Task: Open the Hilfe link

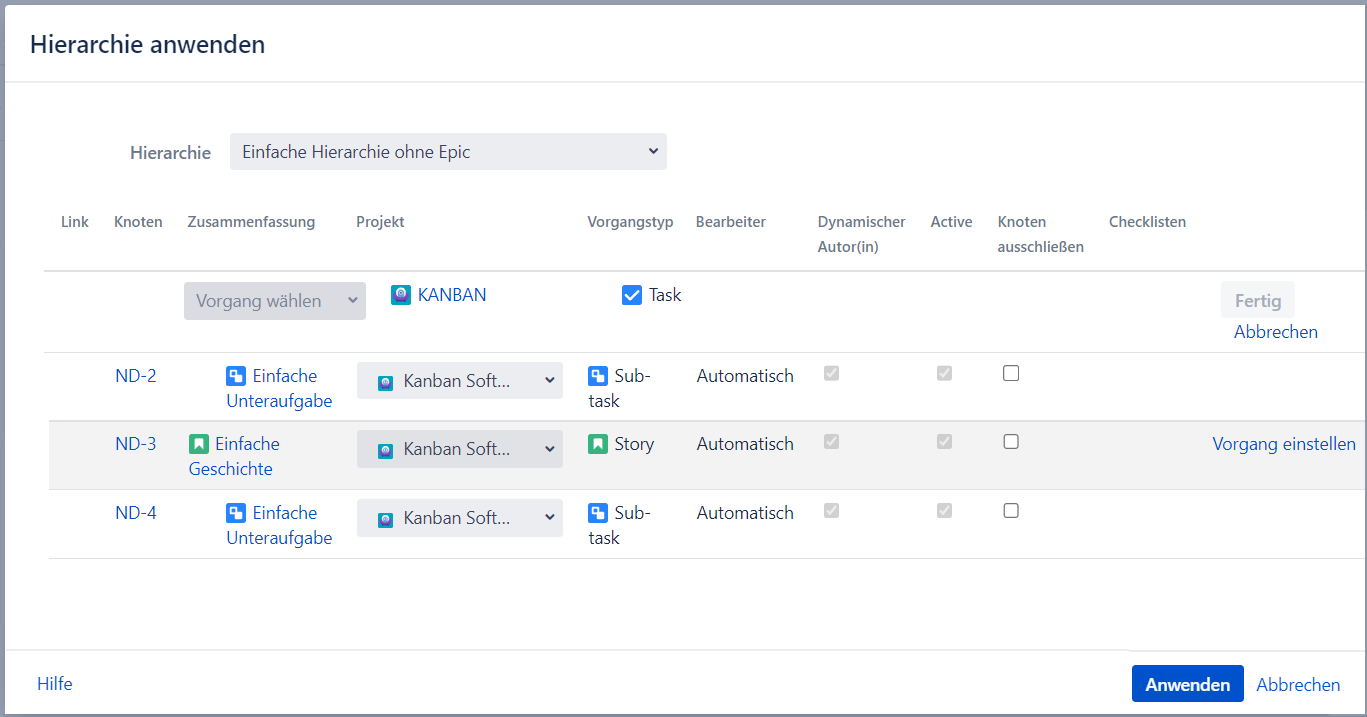Action: tap(55, 684)
